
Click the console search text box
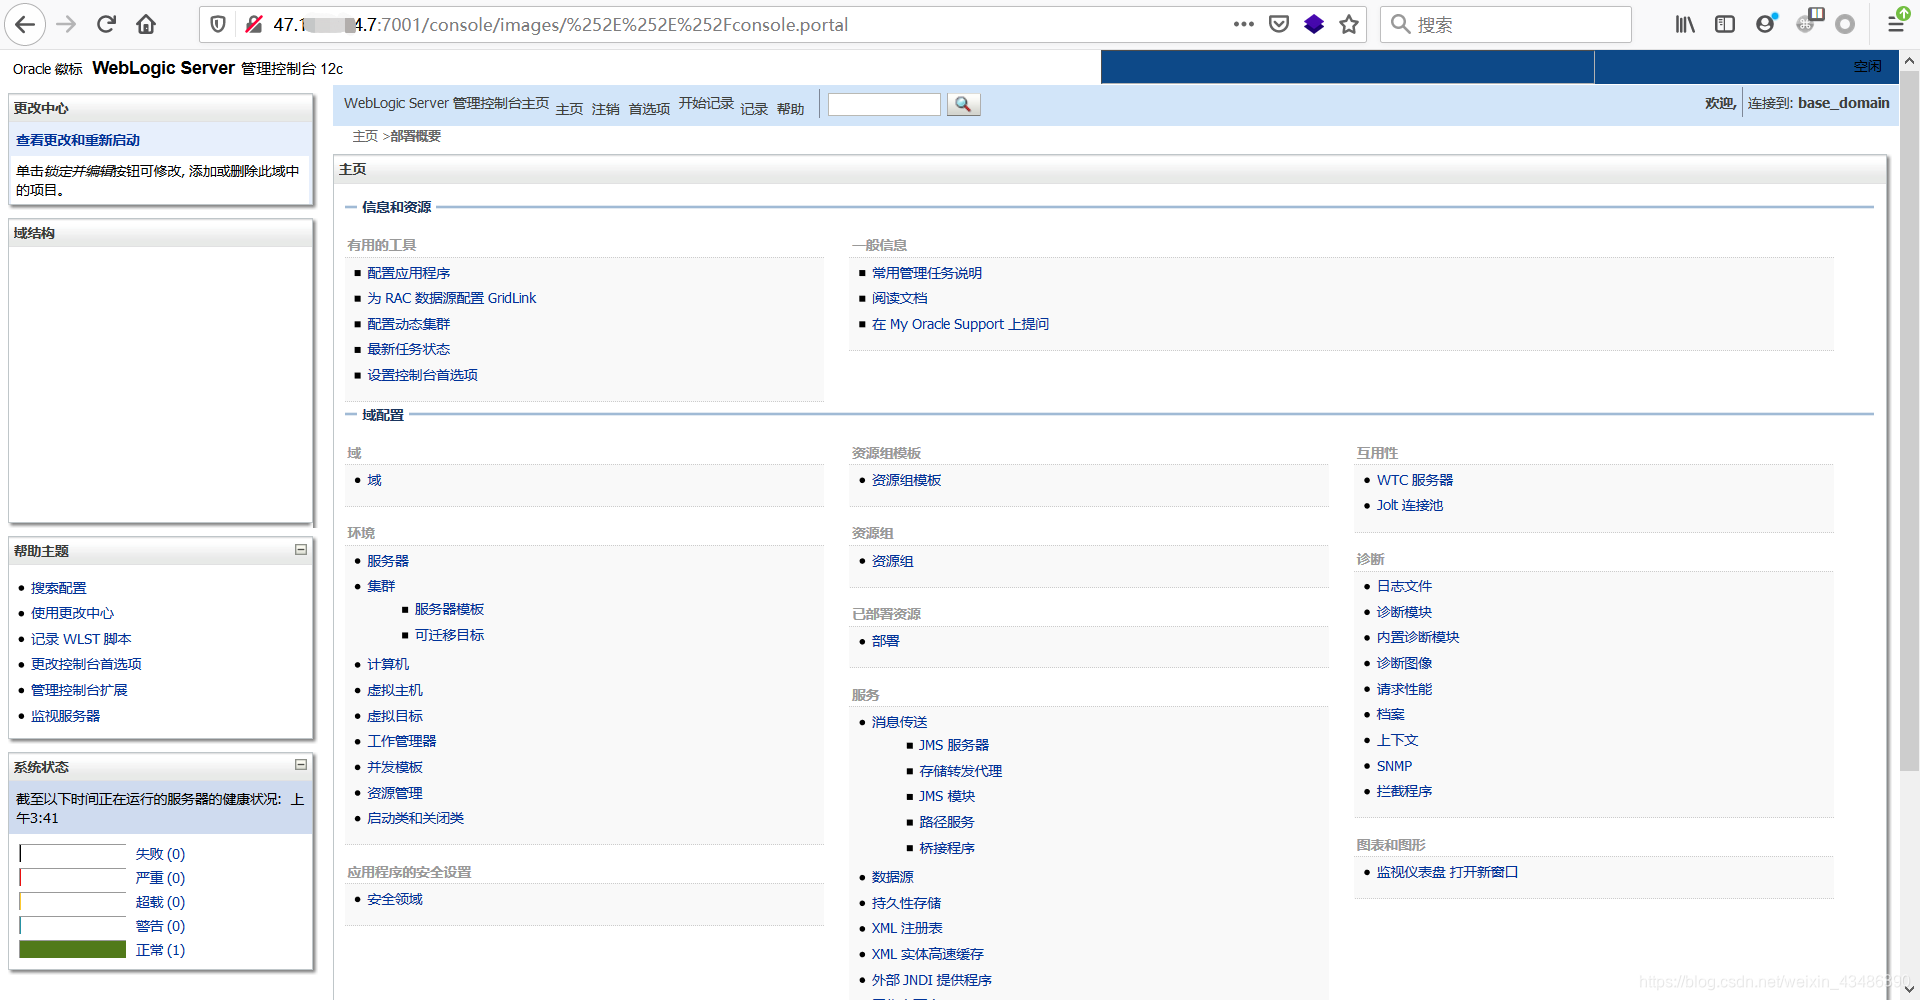884,104
